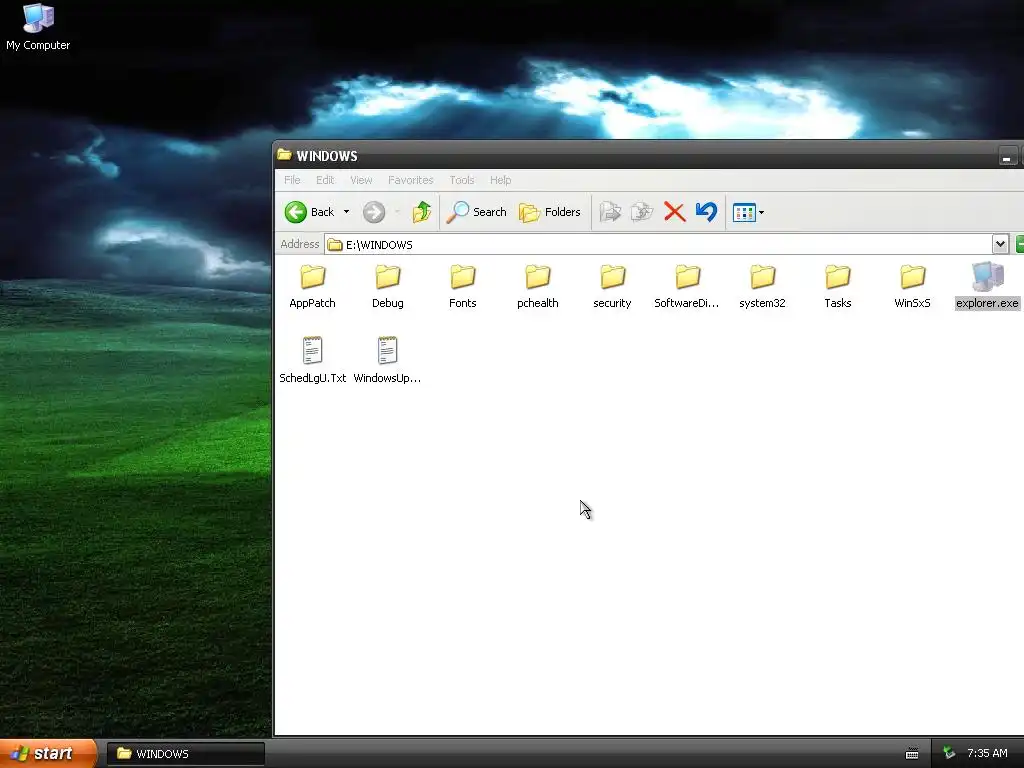Click the red Delete X icon
The height and width of the screenshot is (768, 1024).
pyautogui.click(x=675, y=212)
